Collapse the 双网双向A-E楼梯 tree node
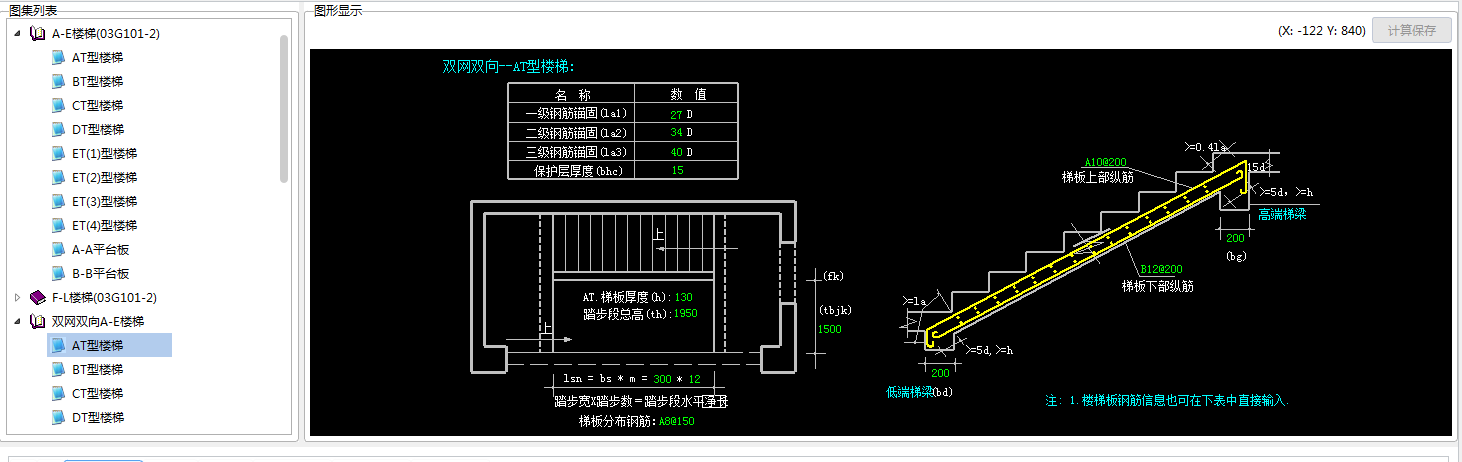The image size is (1462, 462). pos(17,321)
